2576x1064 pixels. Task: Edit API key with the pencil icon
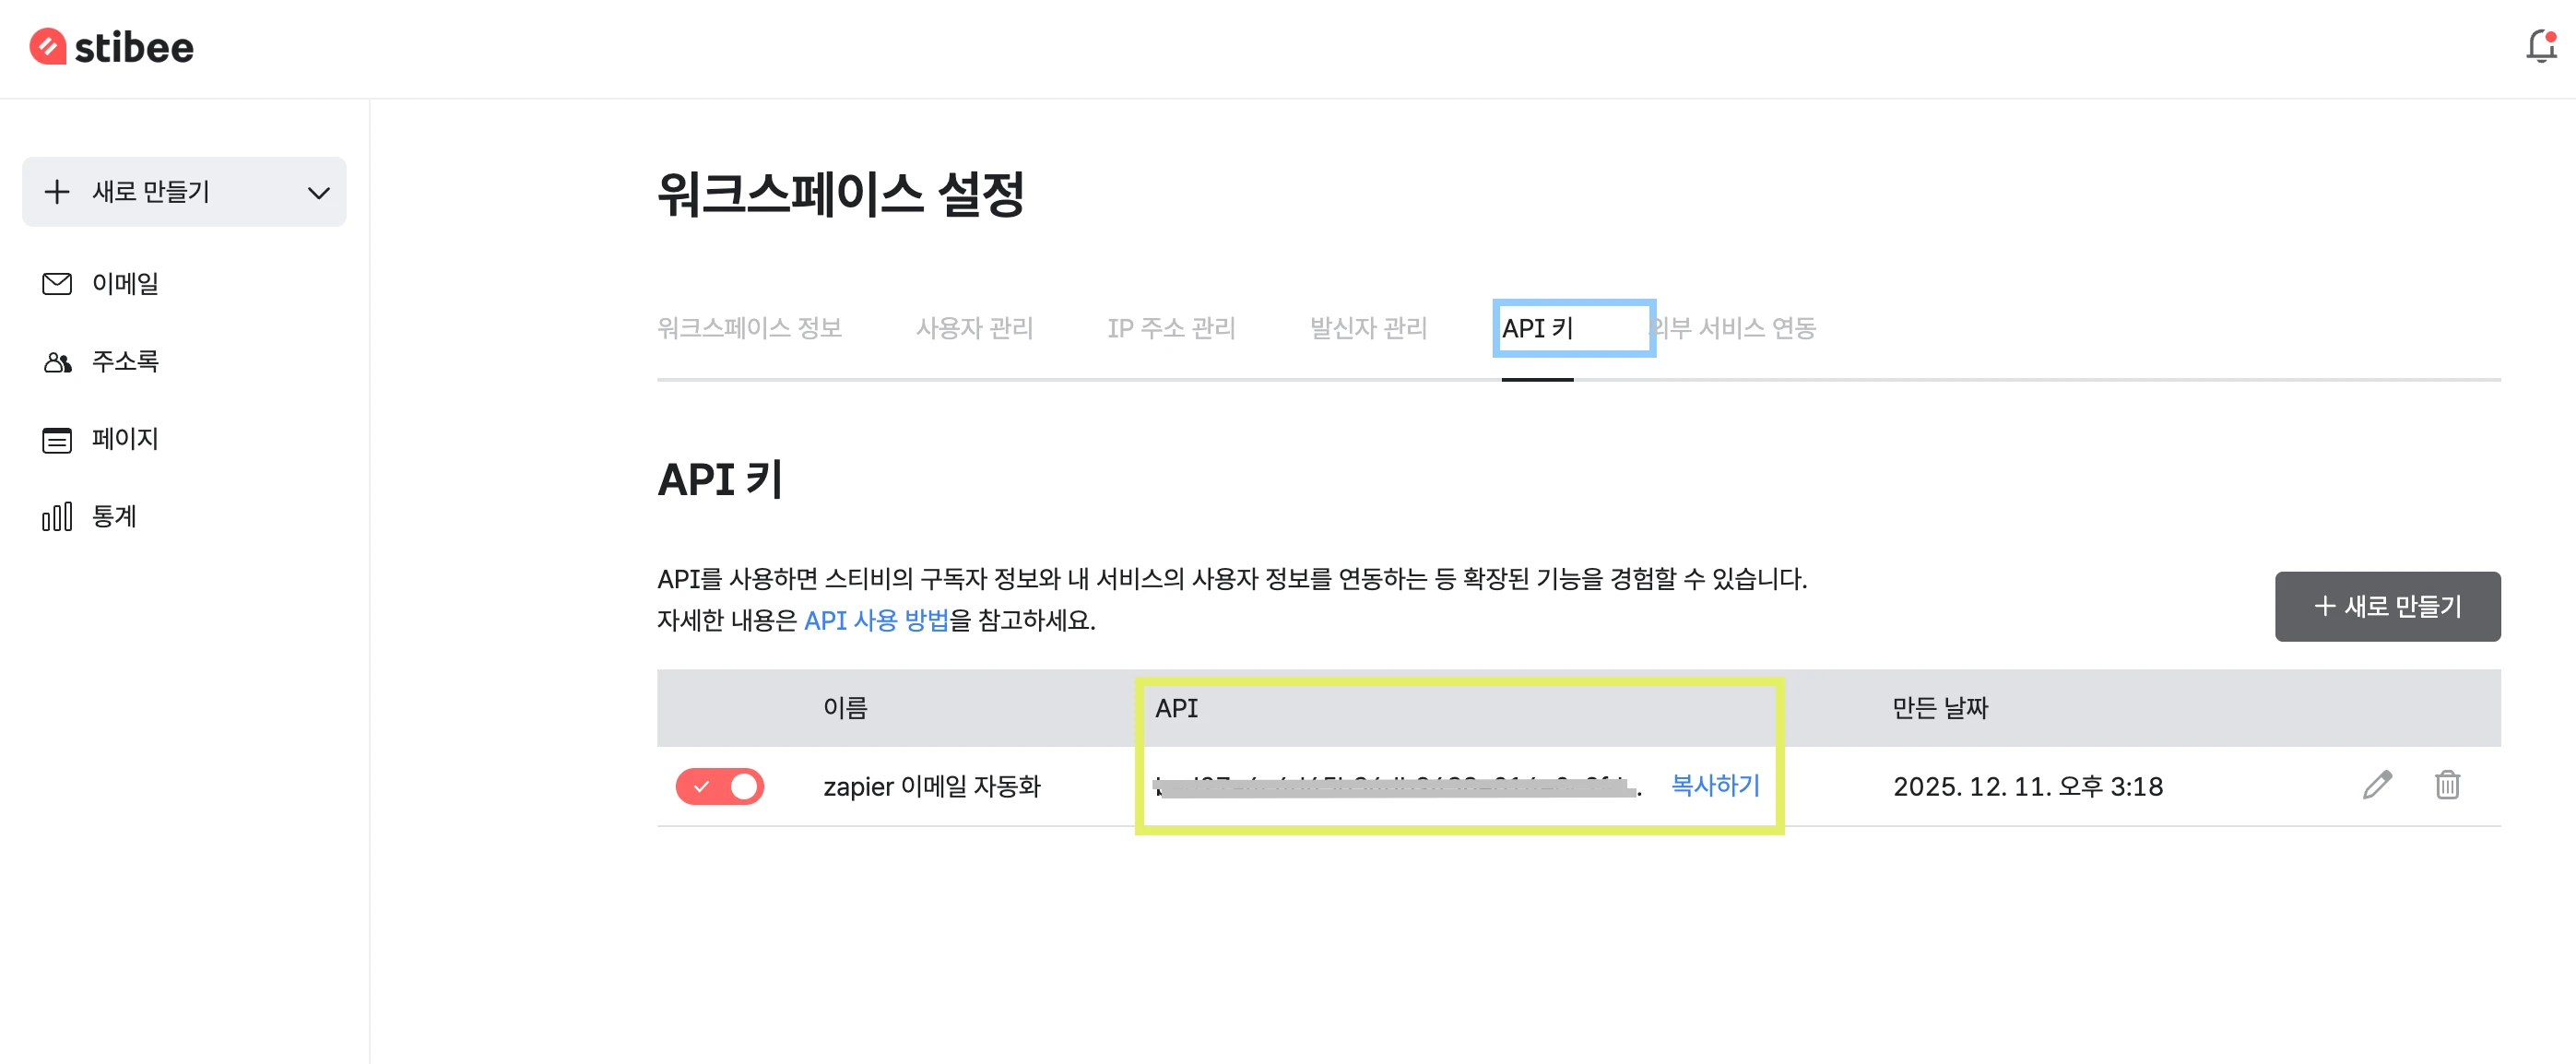(2377, 785)
